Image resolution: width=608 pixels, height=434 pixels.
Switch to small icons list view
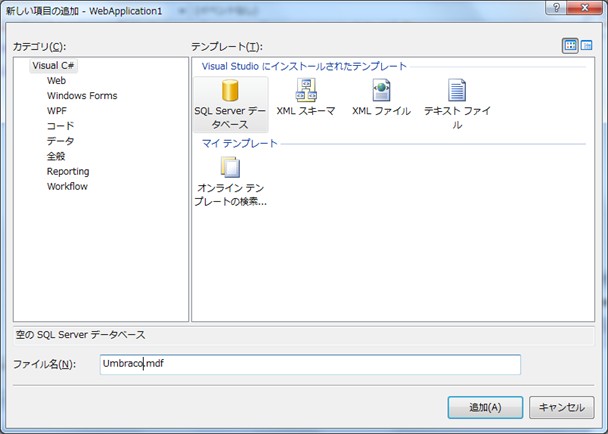pyautogui.click(x=586, y=46)
